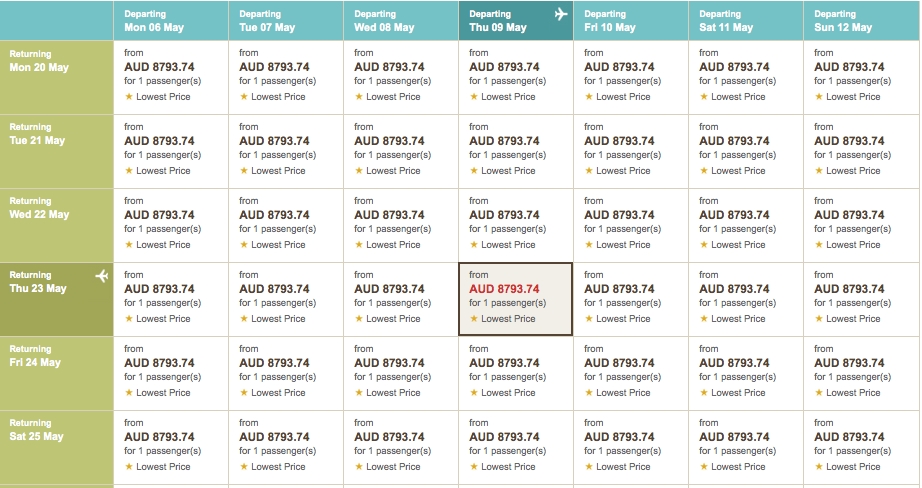
Task: Select the Returning Mon 20 May row header
Action: coord(57,77)
